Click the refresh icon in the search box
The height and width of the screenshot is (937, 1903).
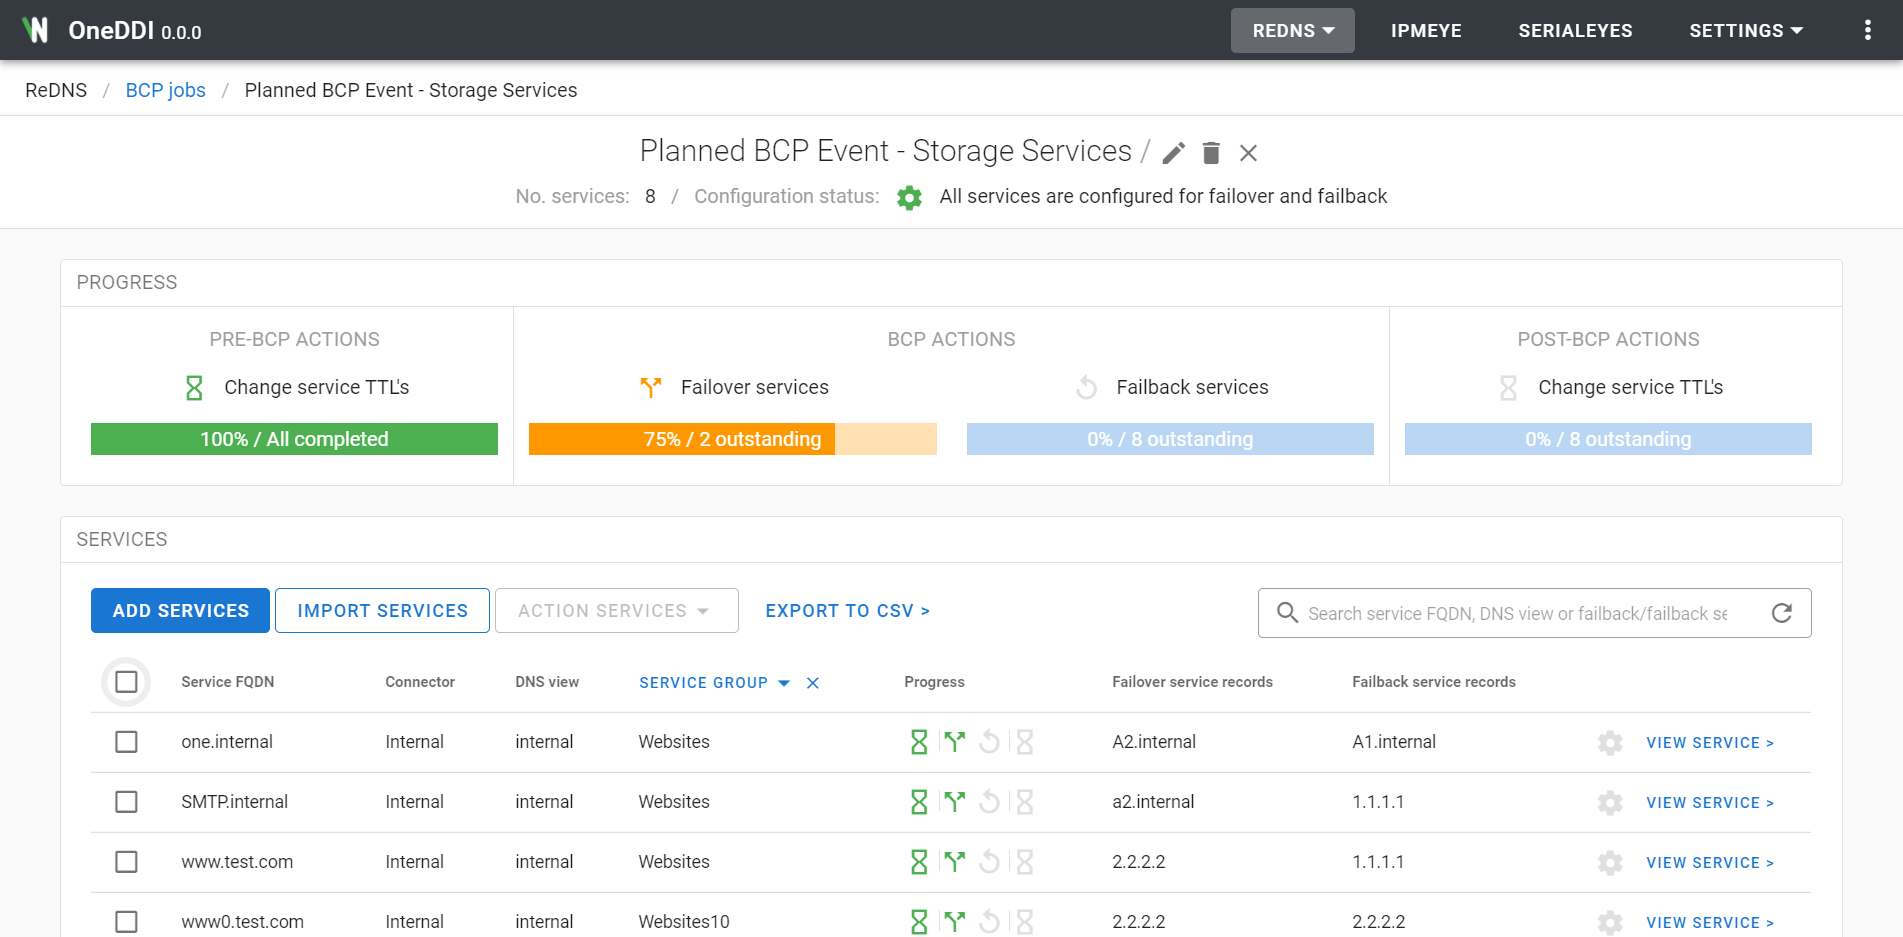(1781, 613)
